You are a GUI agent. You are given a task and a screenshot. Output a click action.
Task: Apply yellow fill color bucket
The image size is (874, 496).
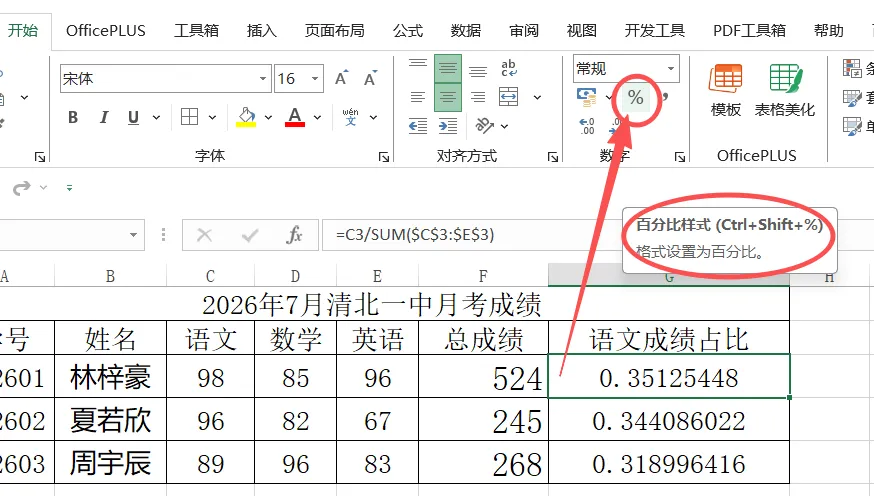[x=246, y=117]
